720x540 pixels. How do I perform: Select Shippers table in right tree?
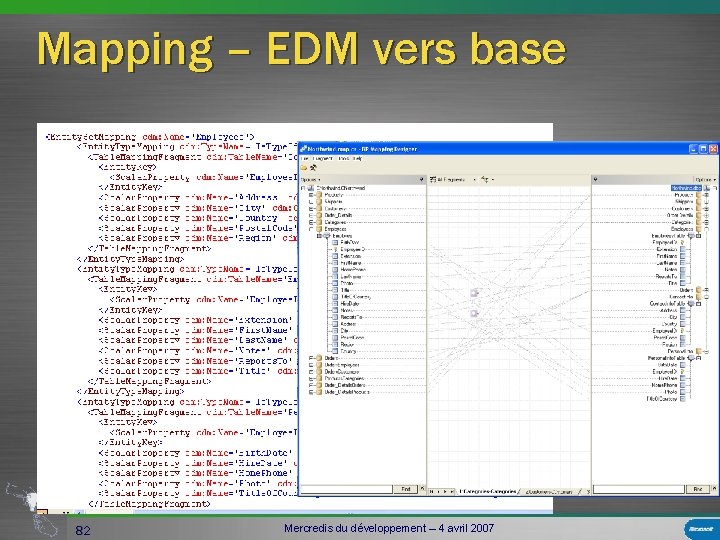pyautogui.click(x=684, y=202)
